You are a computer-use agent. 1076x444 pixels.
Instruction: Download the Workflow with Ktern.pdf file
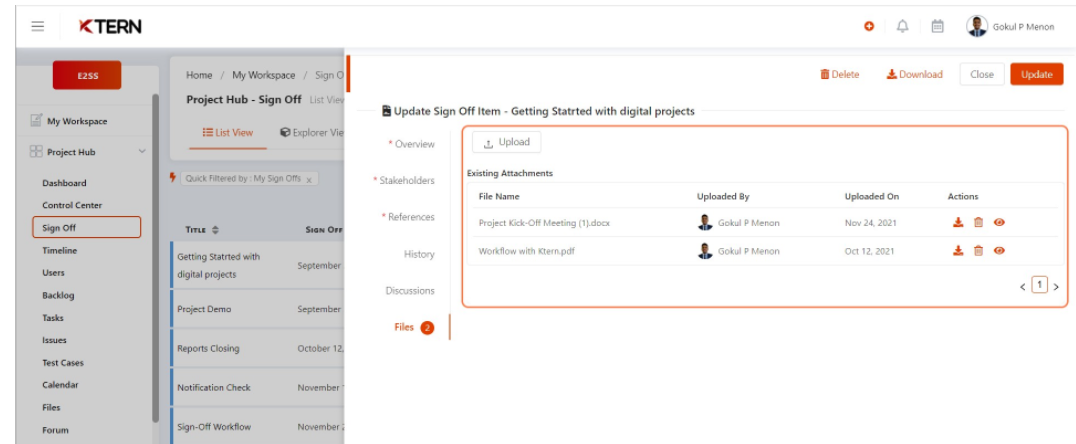959,251
